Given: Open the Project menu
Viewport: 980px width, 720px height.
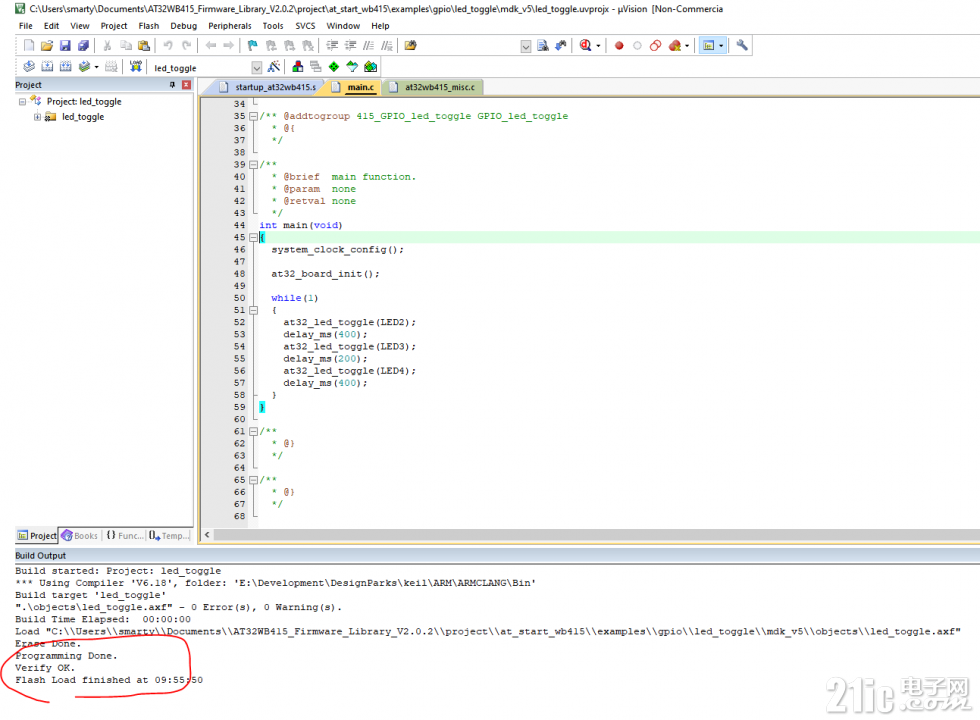Looking at the screenshot, I should 114,26.
